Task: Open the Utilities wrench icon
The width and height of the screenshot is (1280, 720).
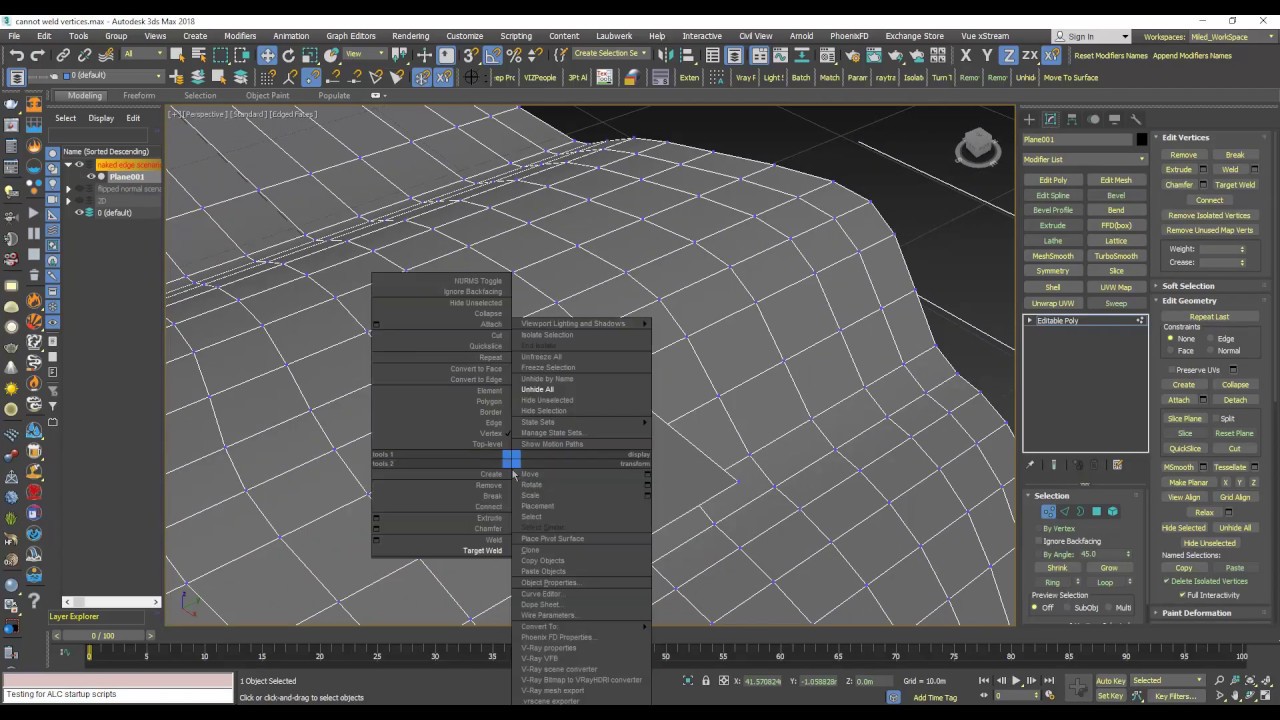Action: click(x=1136, y=119)
